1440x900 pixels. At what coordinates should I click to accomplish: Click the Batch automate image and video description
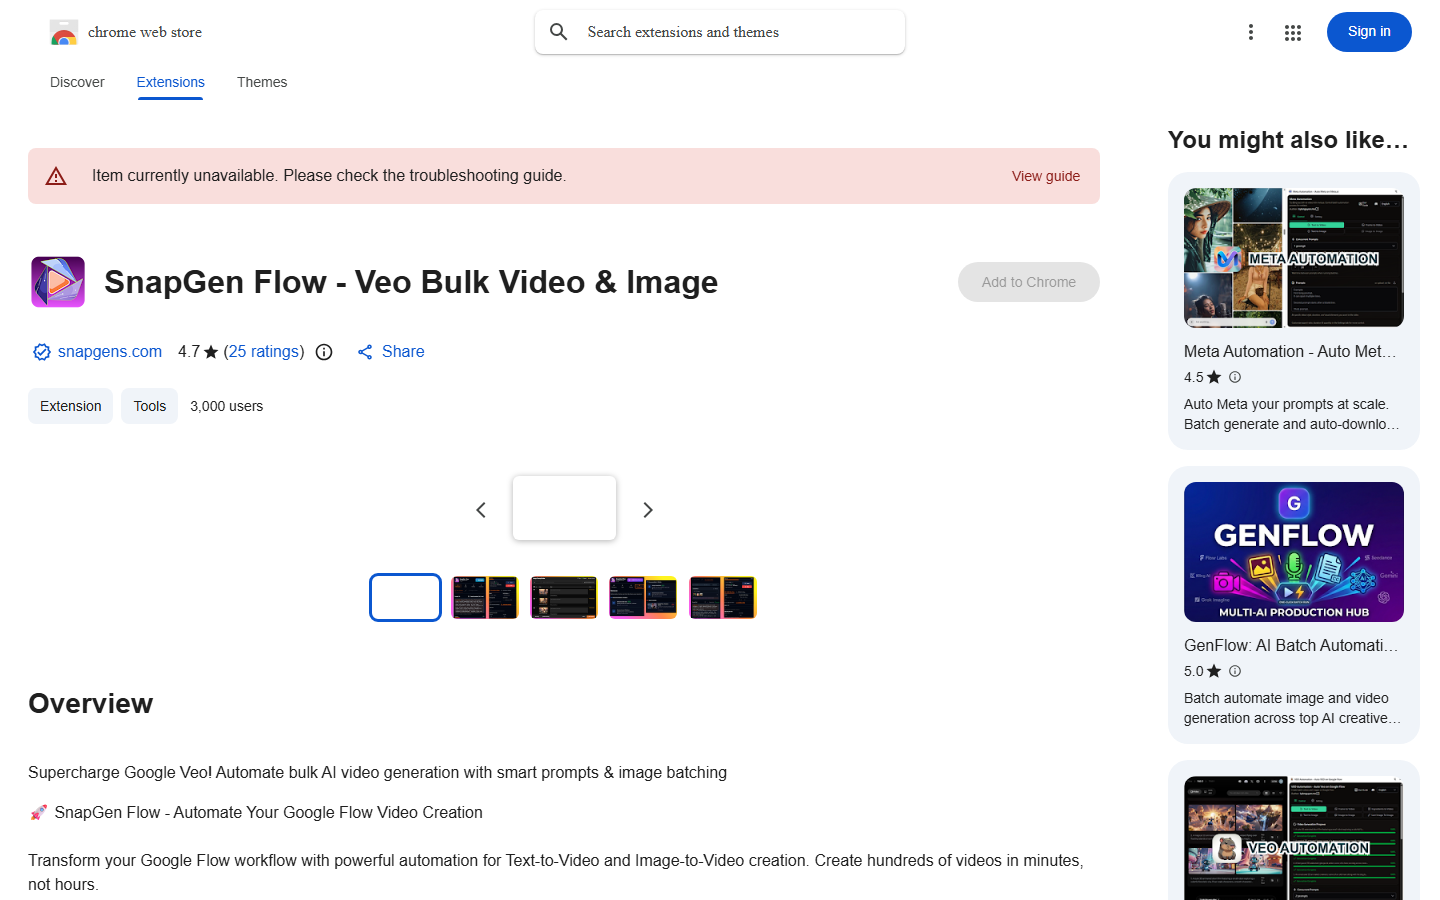tap(1292, 708)
